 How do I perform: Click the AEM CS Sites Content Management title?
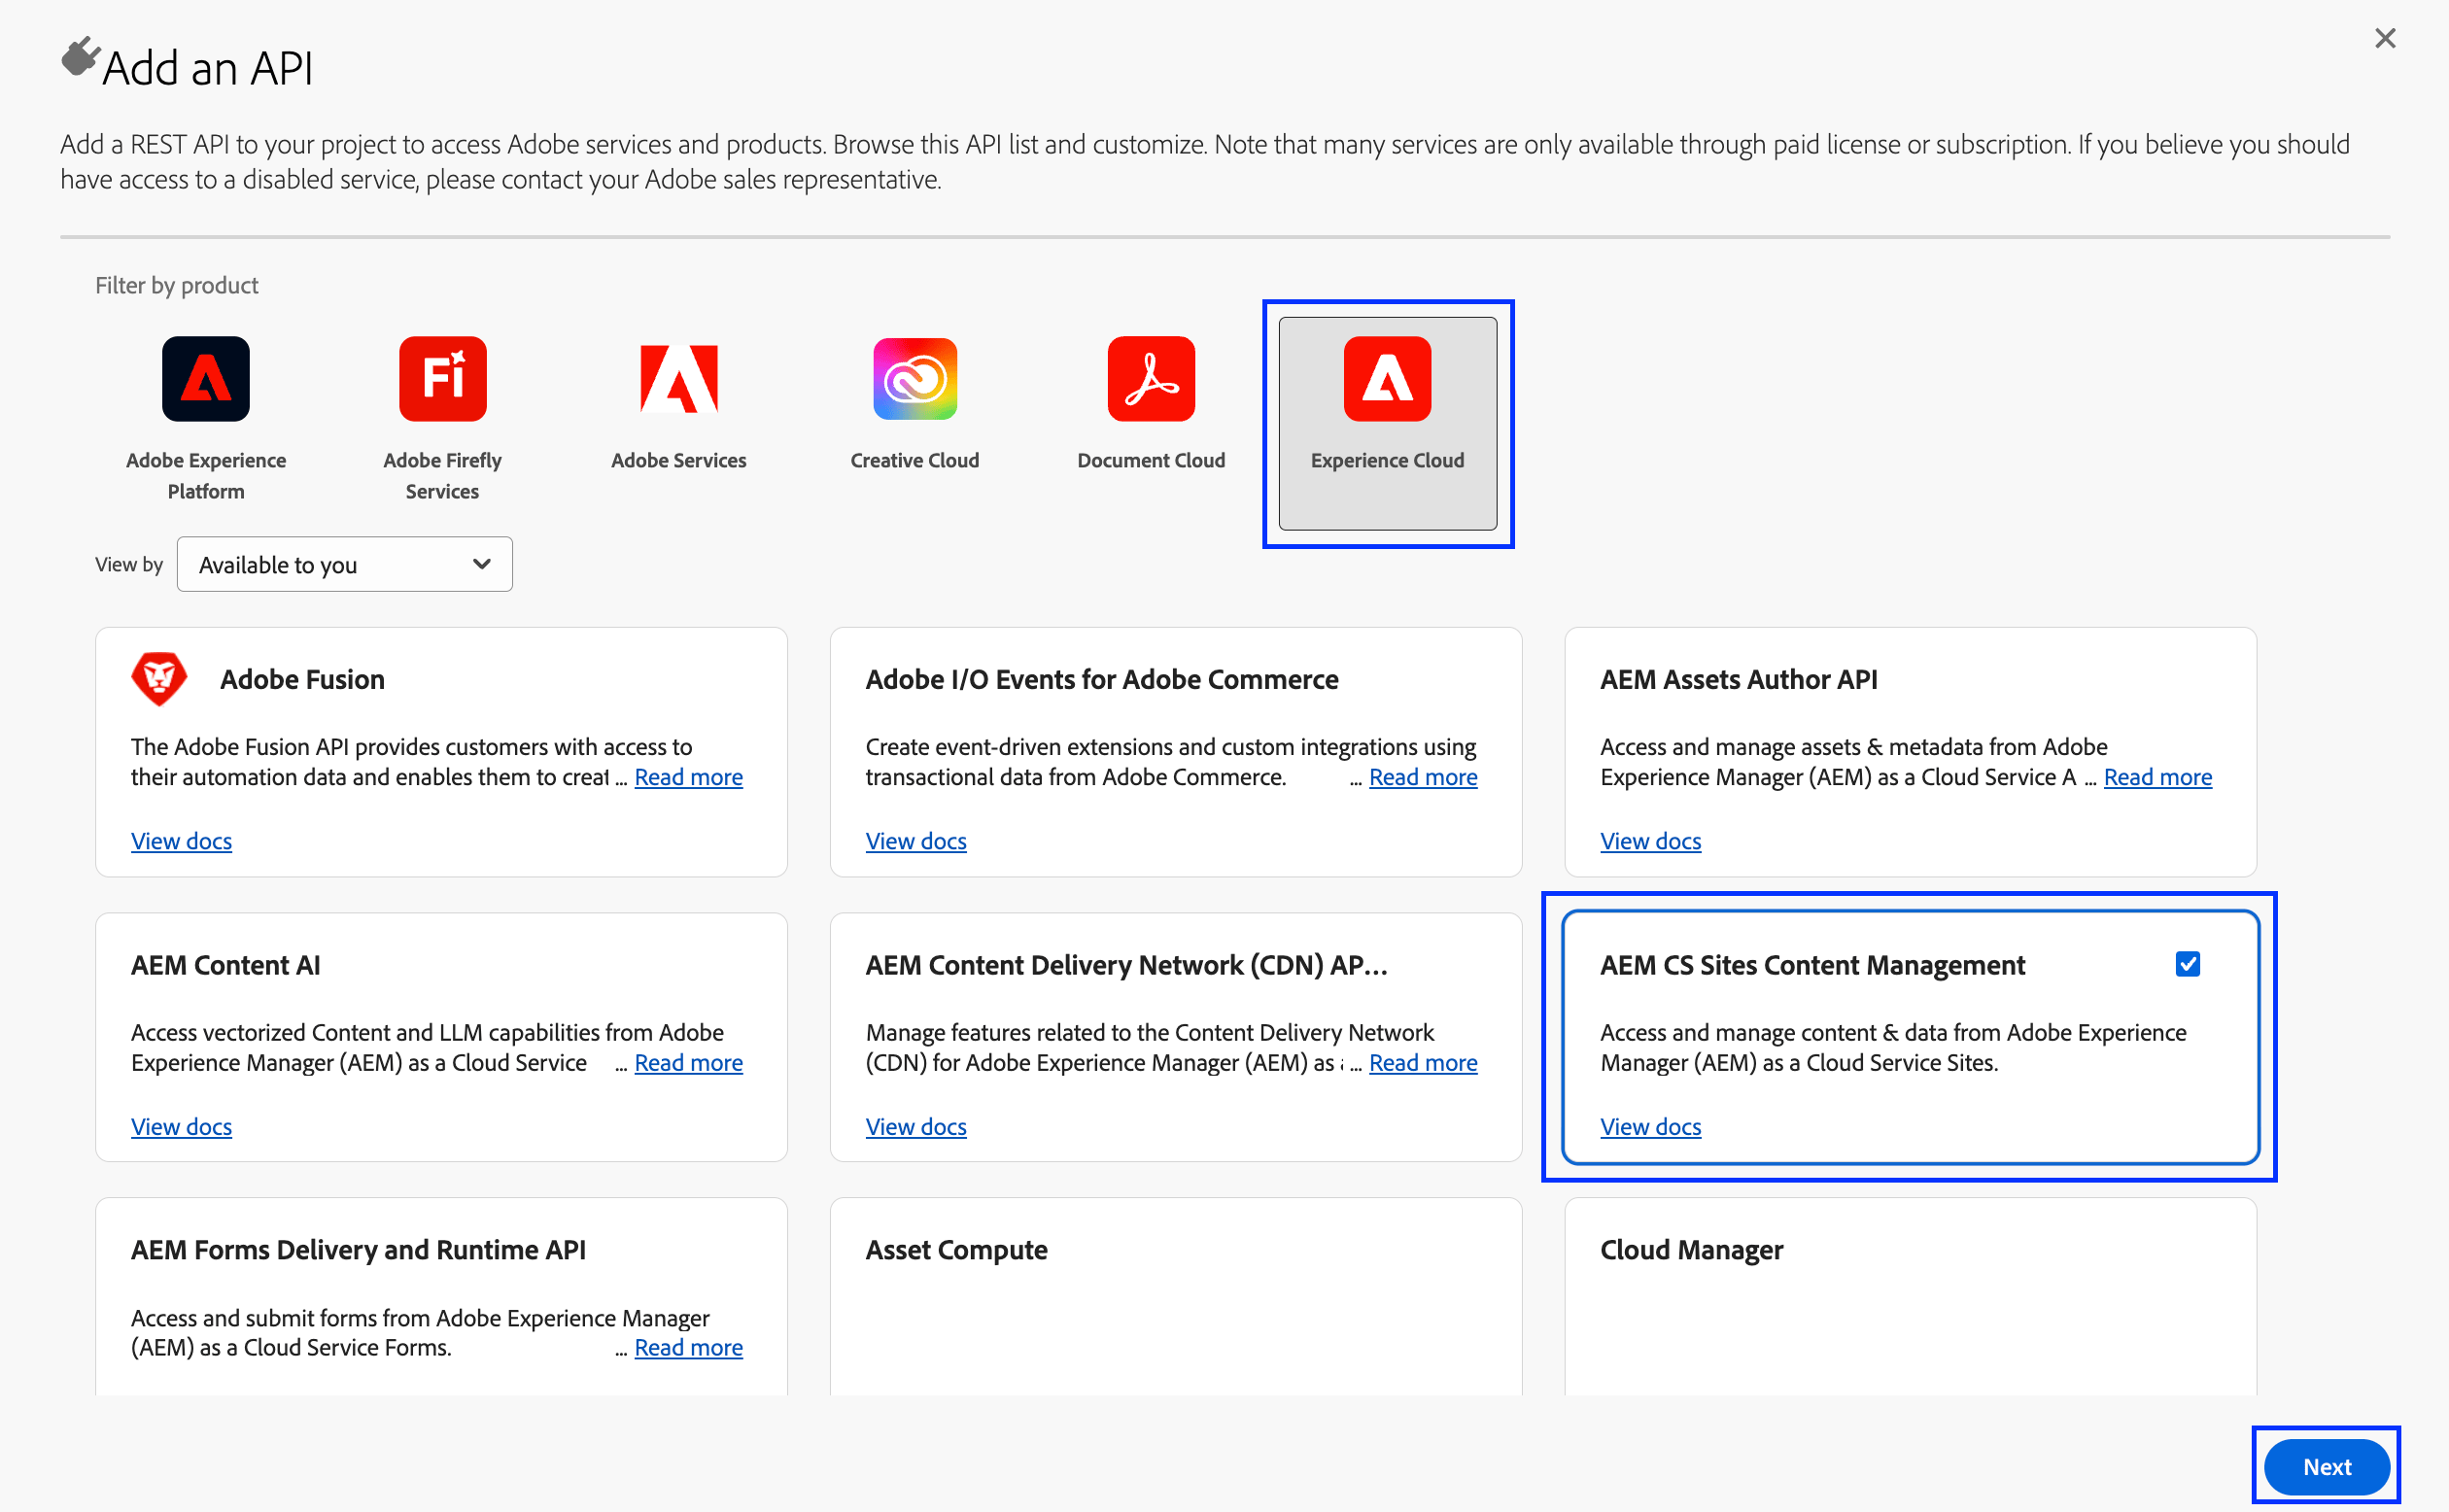1812,965
